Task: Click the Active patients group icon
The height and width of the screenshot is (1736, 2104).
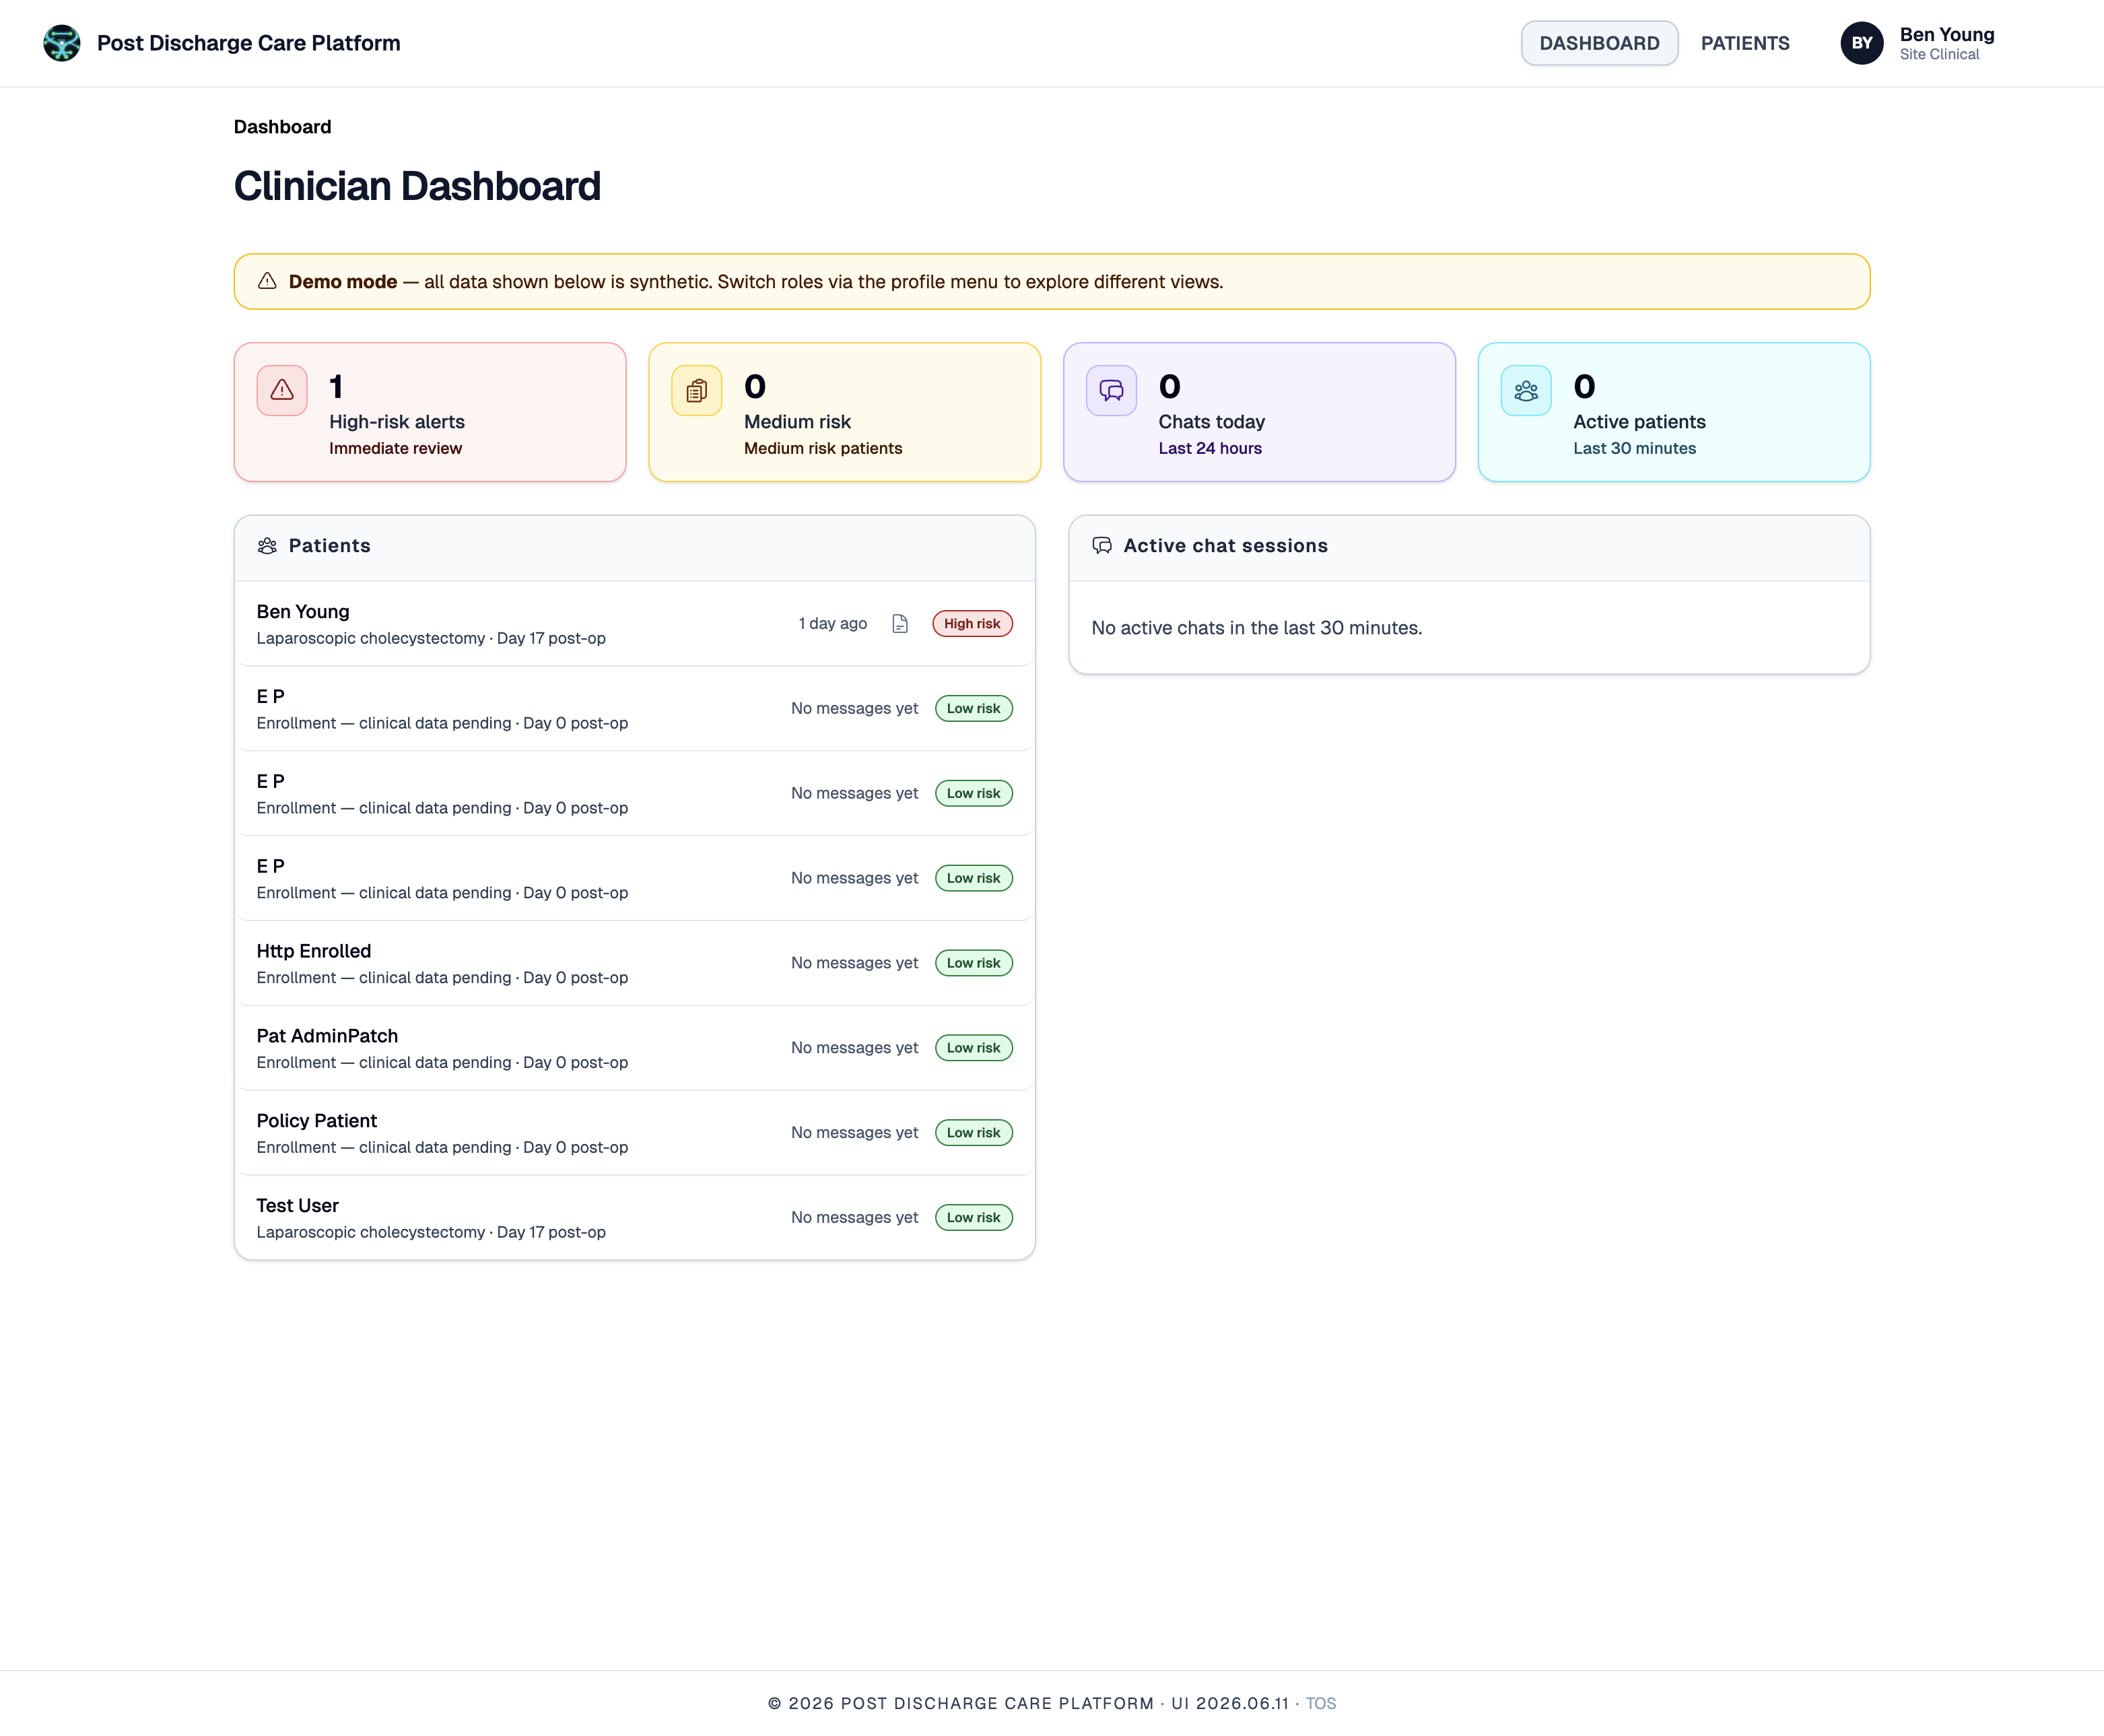Action: 1526,390
